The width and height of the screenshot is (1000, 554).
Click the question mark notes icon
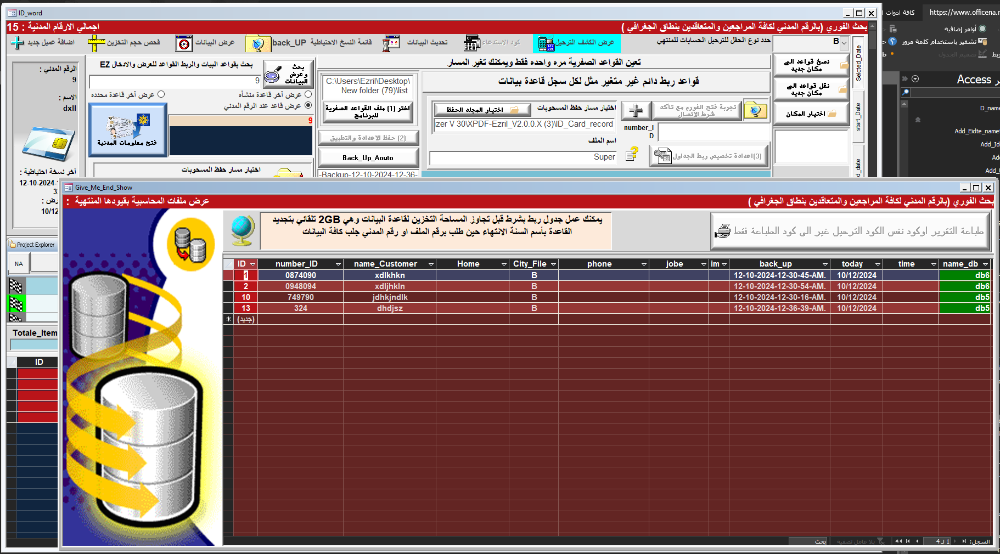[631, 154]
